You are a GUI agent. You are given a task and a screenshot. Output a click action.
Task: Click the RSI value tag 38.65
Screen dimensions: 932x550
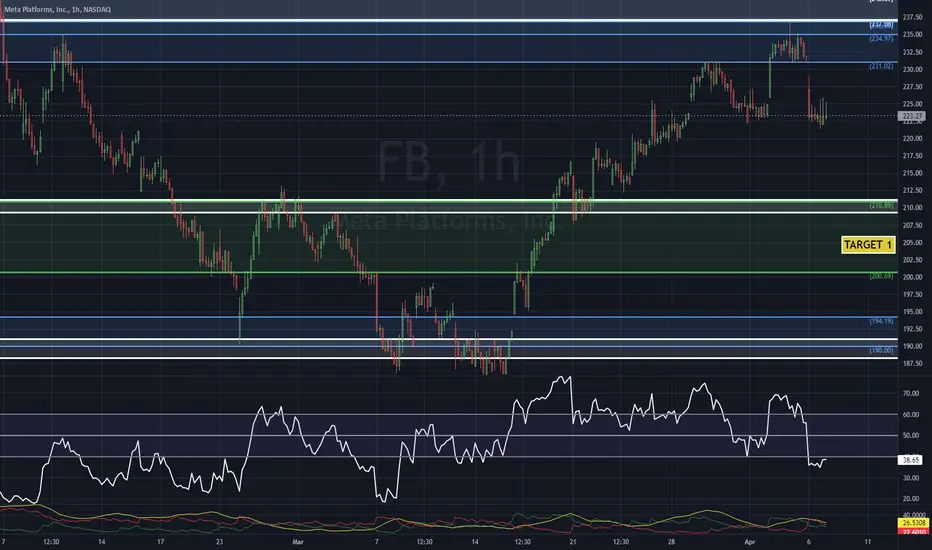click(x=911, y=460)
